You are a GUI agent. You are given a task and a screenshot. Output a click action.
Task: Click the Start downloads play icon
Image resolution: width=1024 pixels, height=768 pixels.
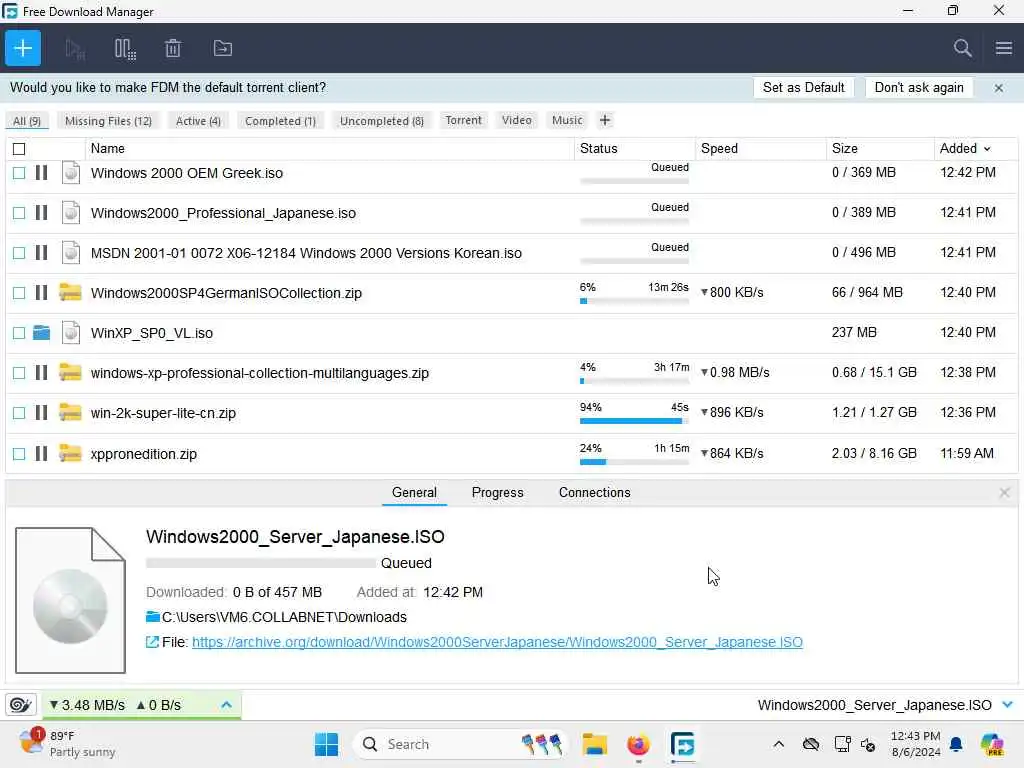(75, 48)
